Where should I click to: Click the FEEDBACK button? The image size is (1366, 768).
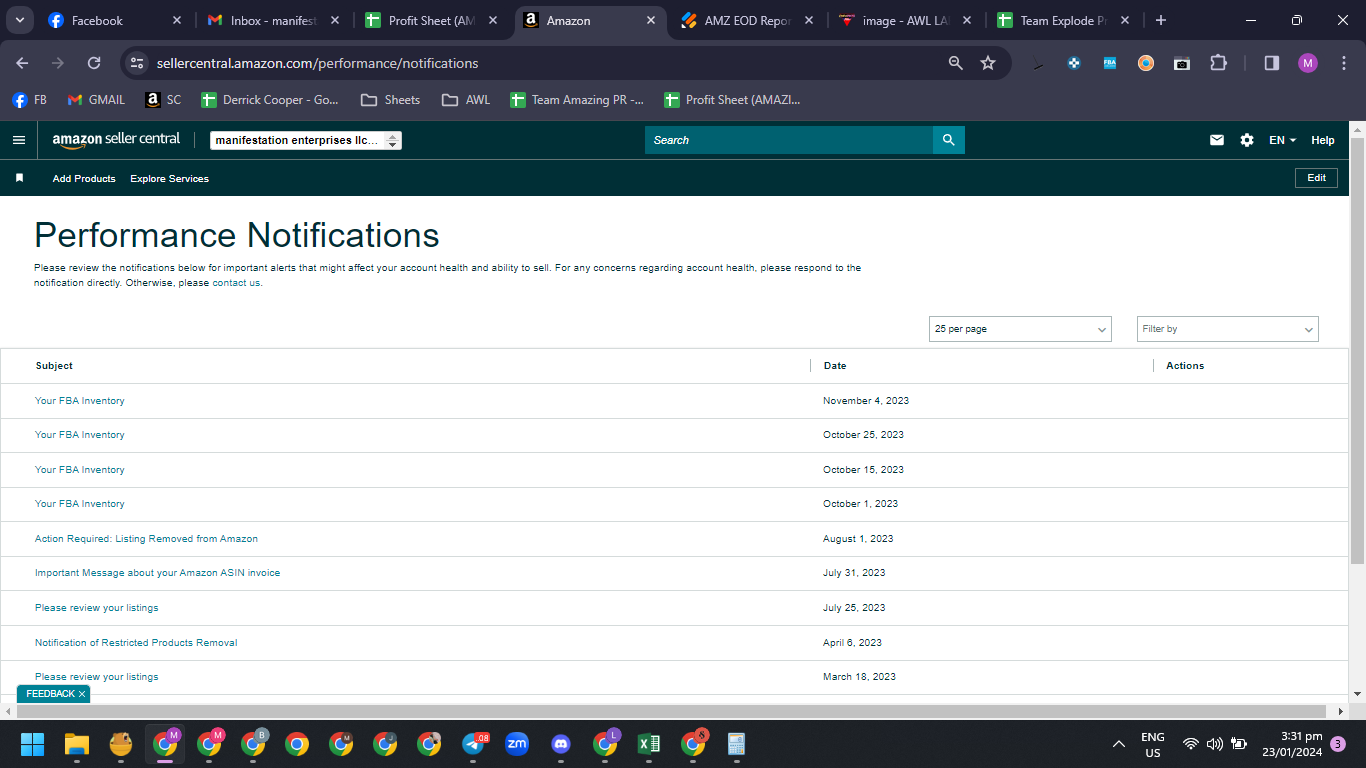[50, 694]
